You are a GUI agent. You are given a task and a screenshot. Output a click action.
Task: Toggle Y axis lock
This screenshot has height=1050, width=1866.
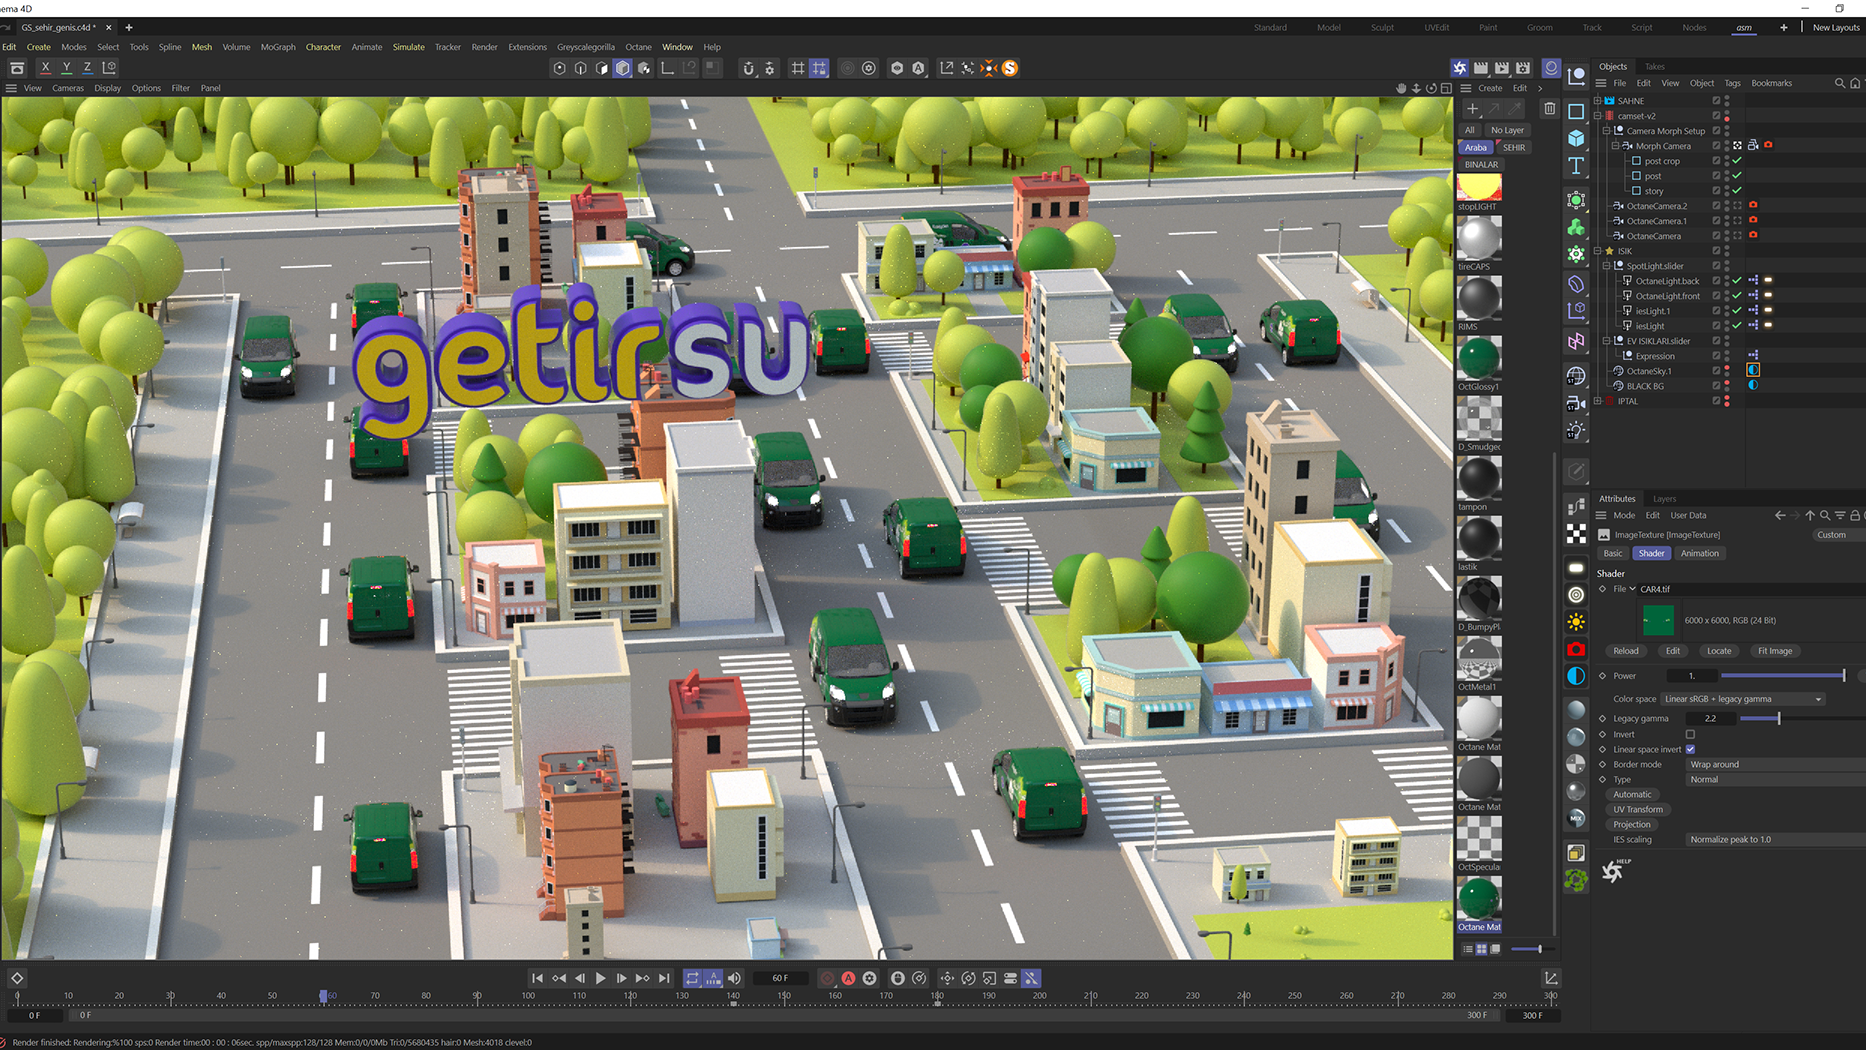point(66,68)
